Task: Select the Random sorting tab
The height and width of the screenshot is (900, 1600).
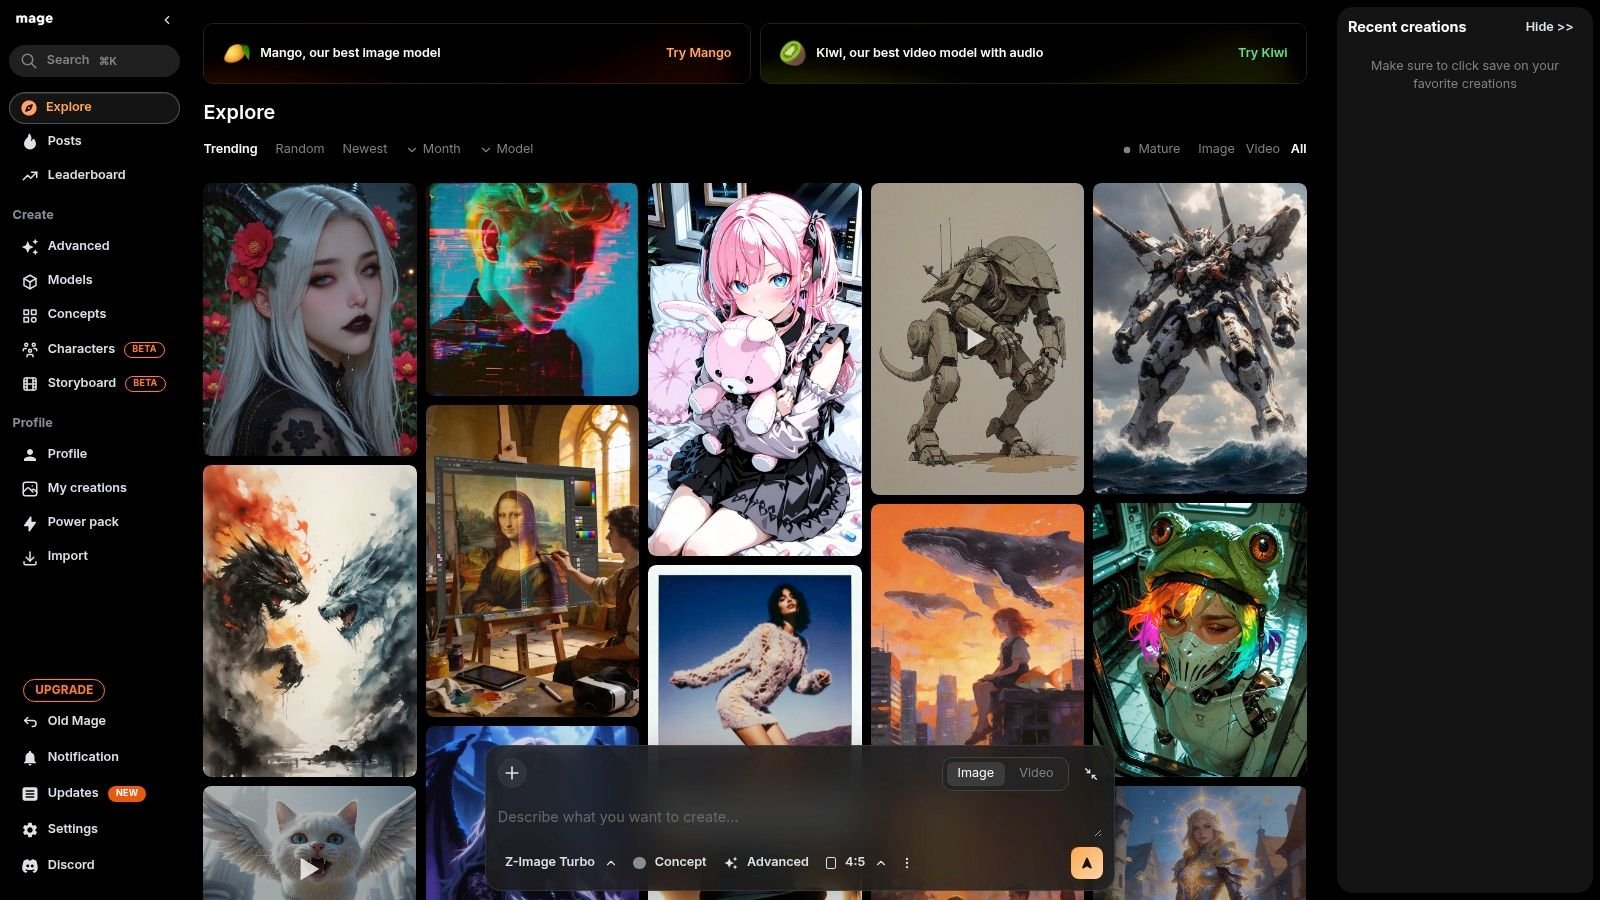Action: click(299, 149)
